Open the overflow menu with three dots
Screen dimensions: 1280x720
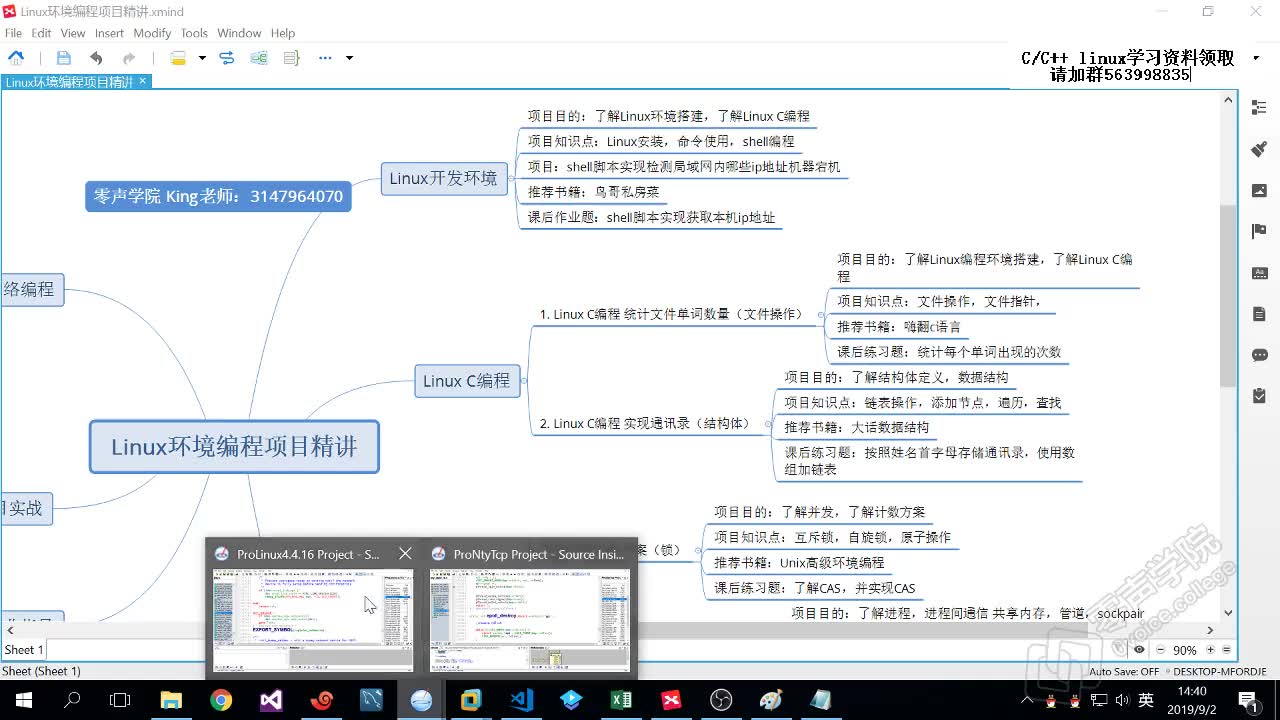pos(325,58)
